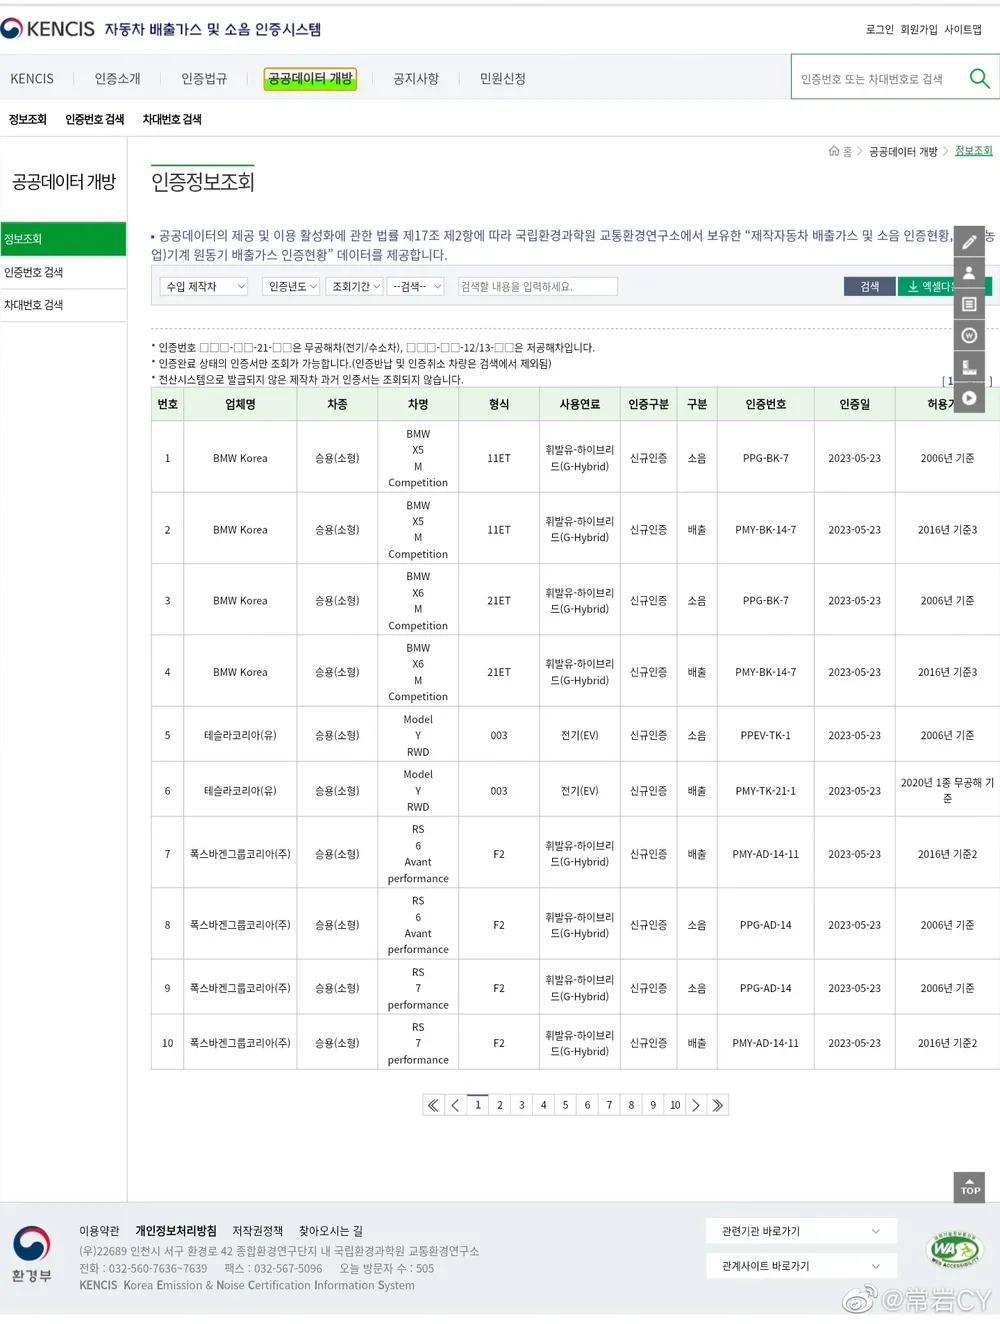Click the home icon in breadcrumb

[x=834, y=151]
